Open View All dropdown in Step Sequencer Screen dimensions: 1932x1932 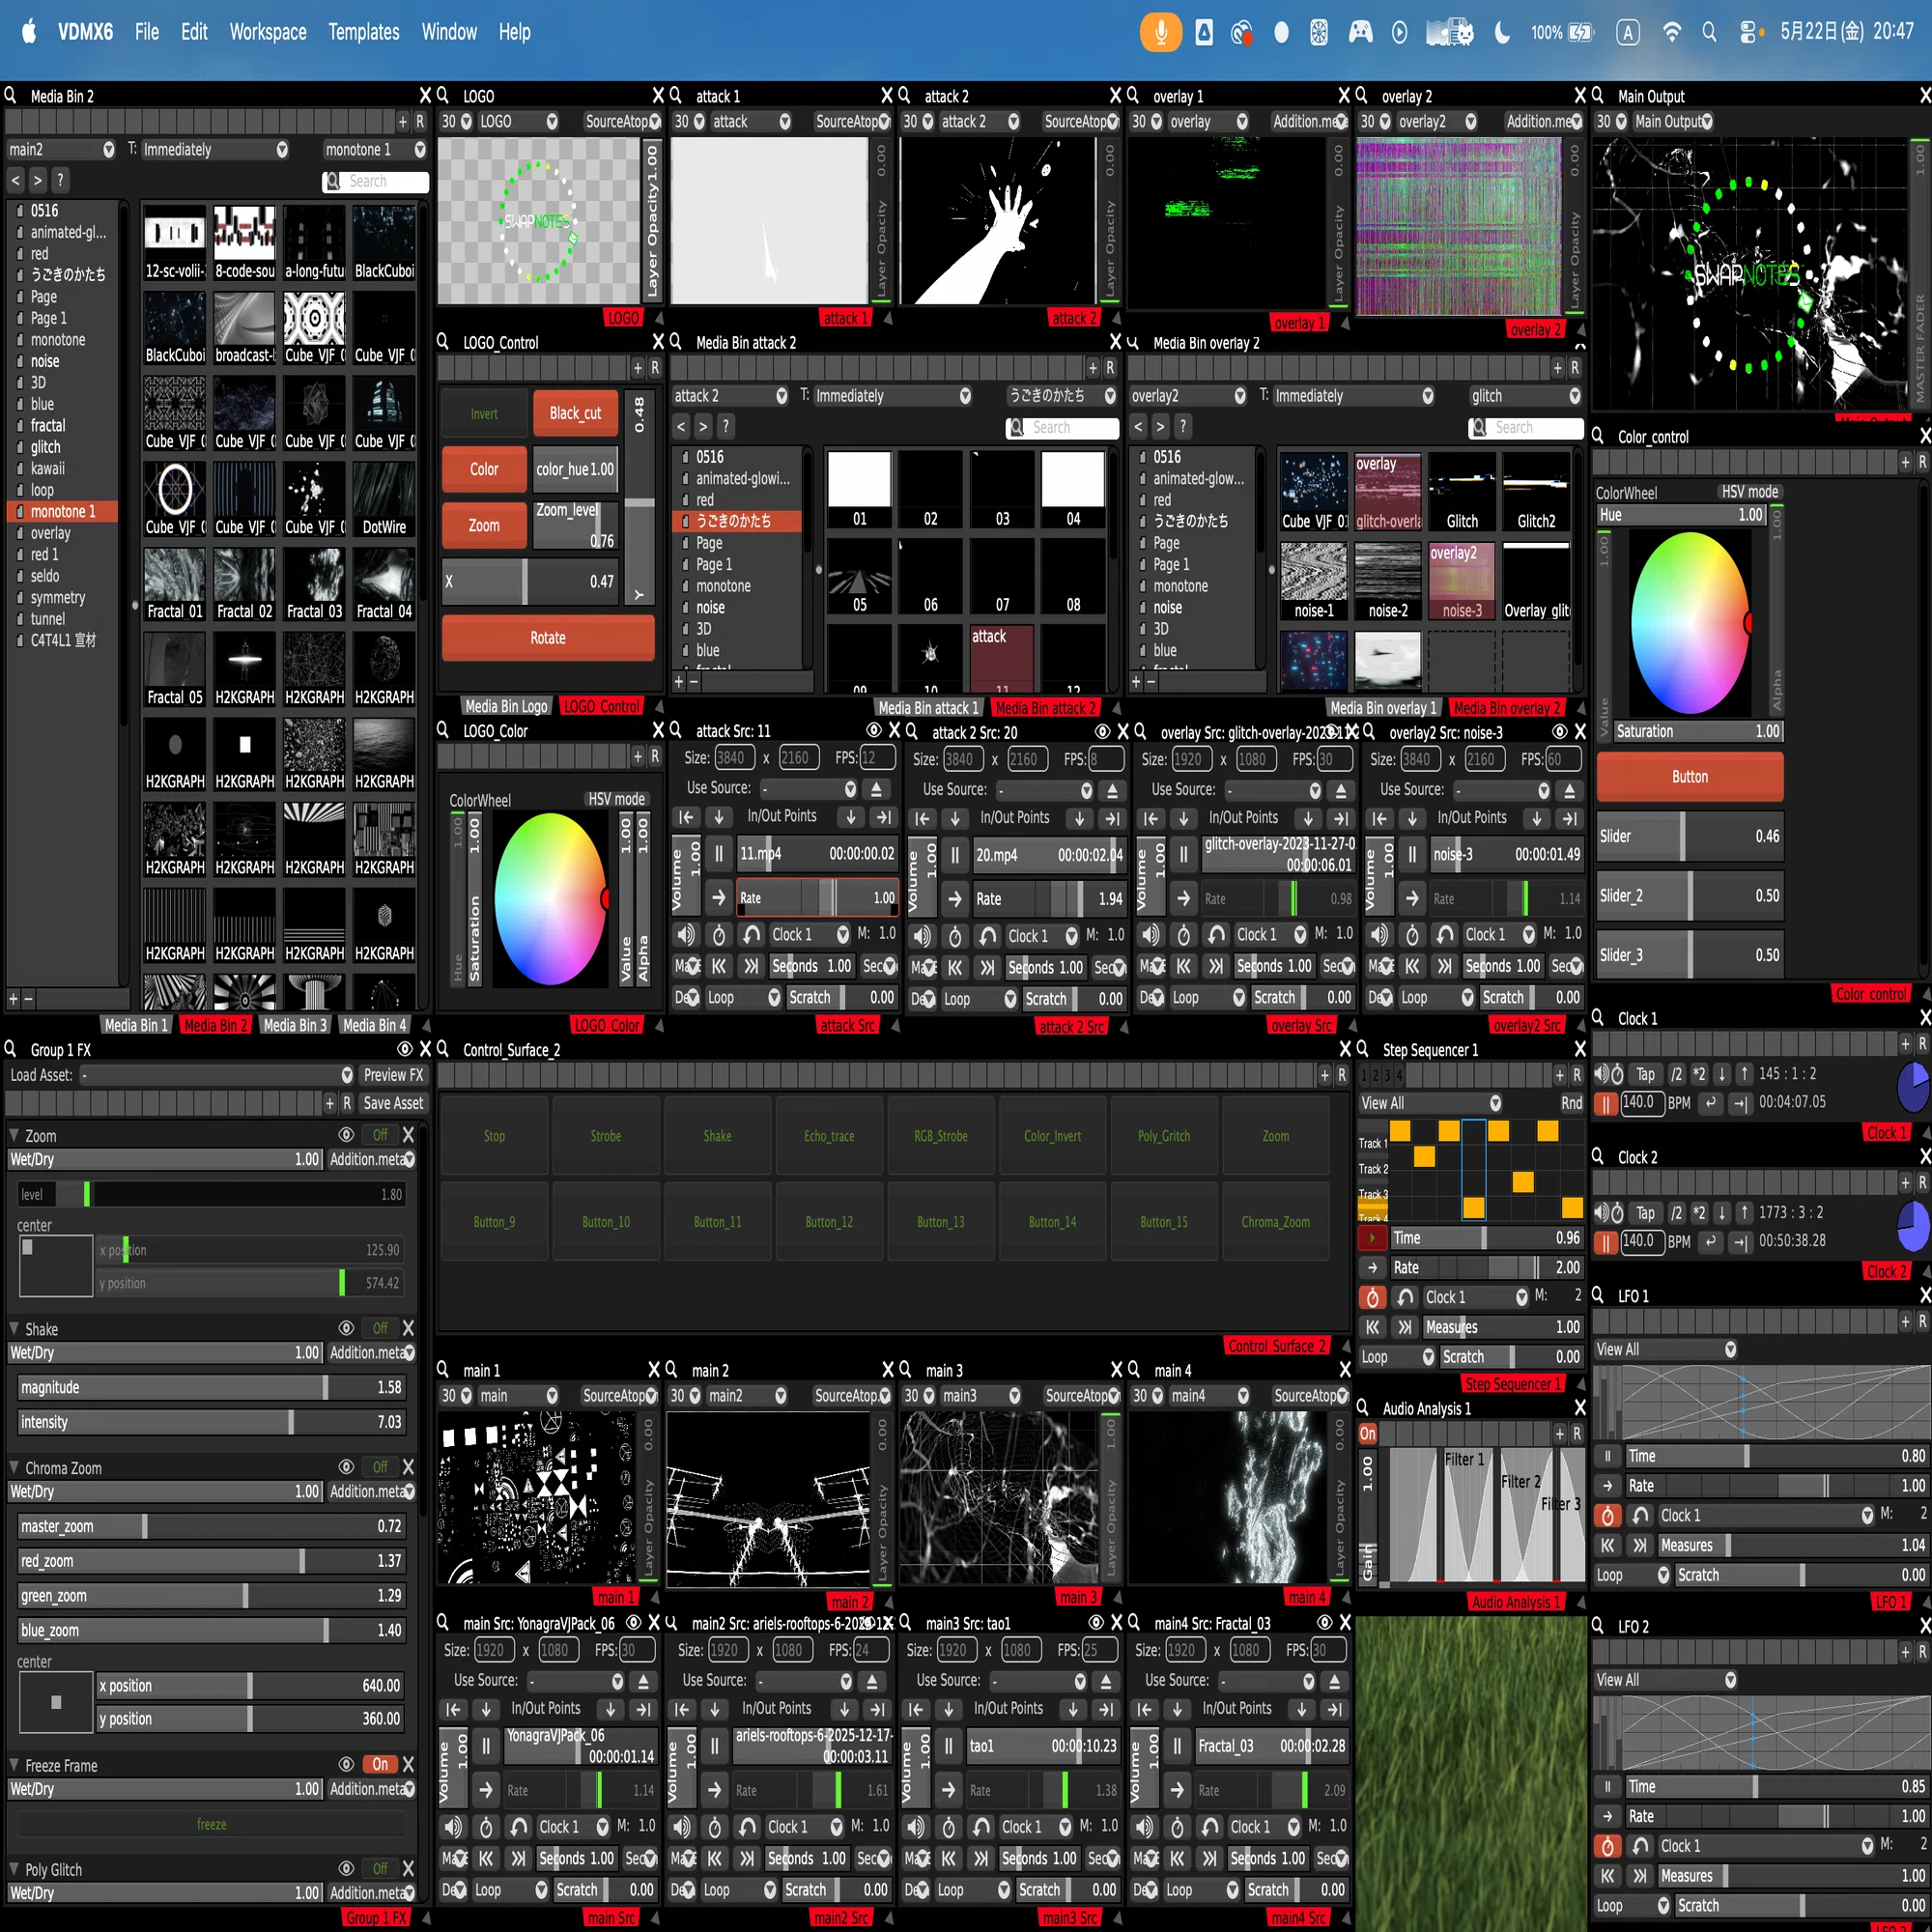[x=1430, y=1103]
